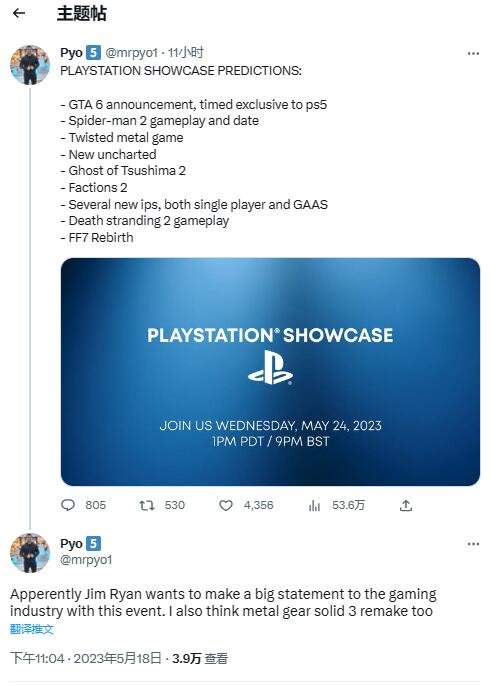Open the more options menu on the second tweet

(473, 544)
